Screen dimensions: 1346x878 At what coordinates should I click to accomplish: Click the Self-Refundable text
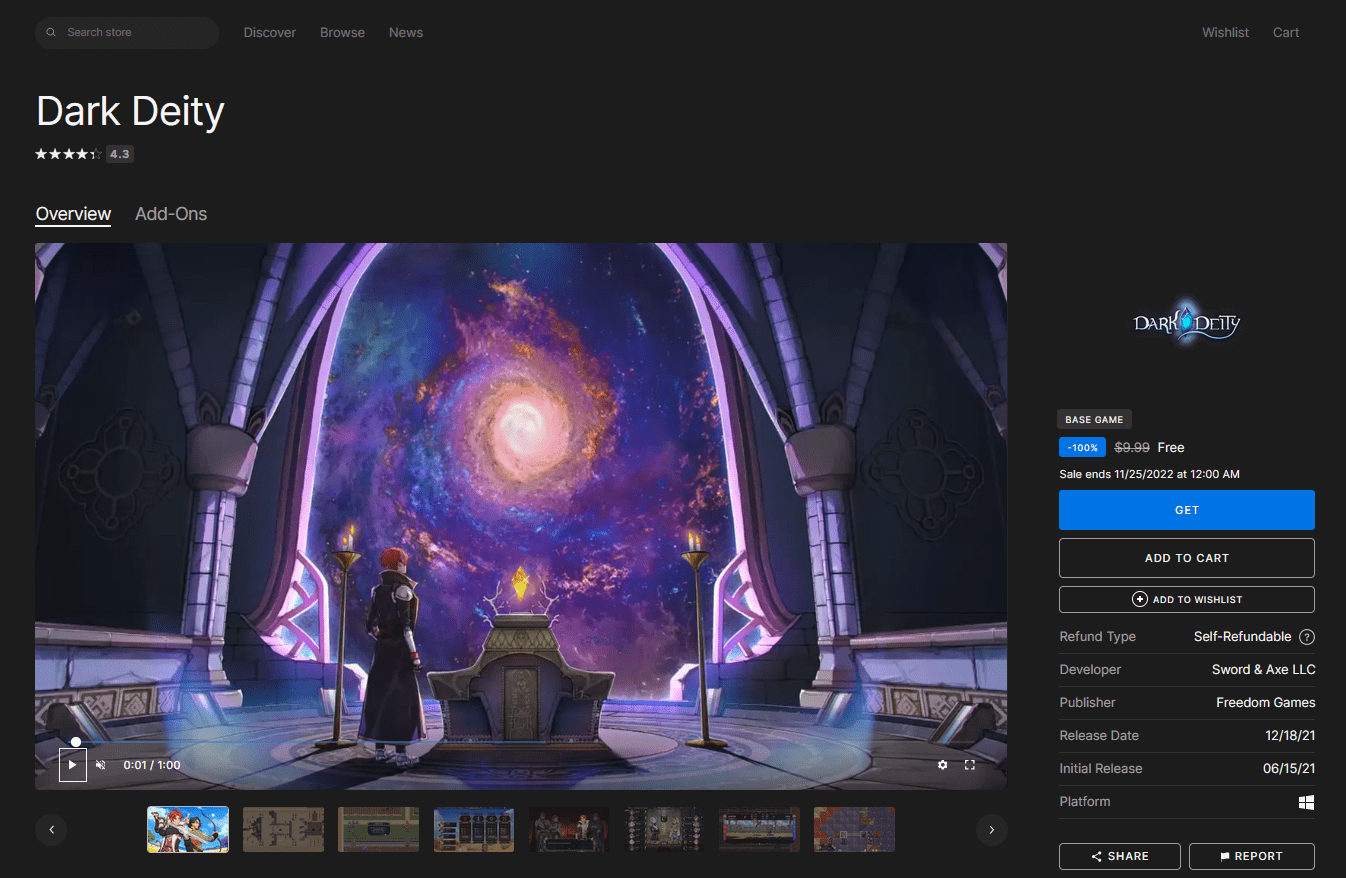[x=1242, y=637]
